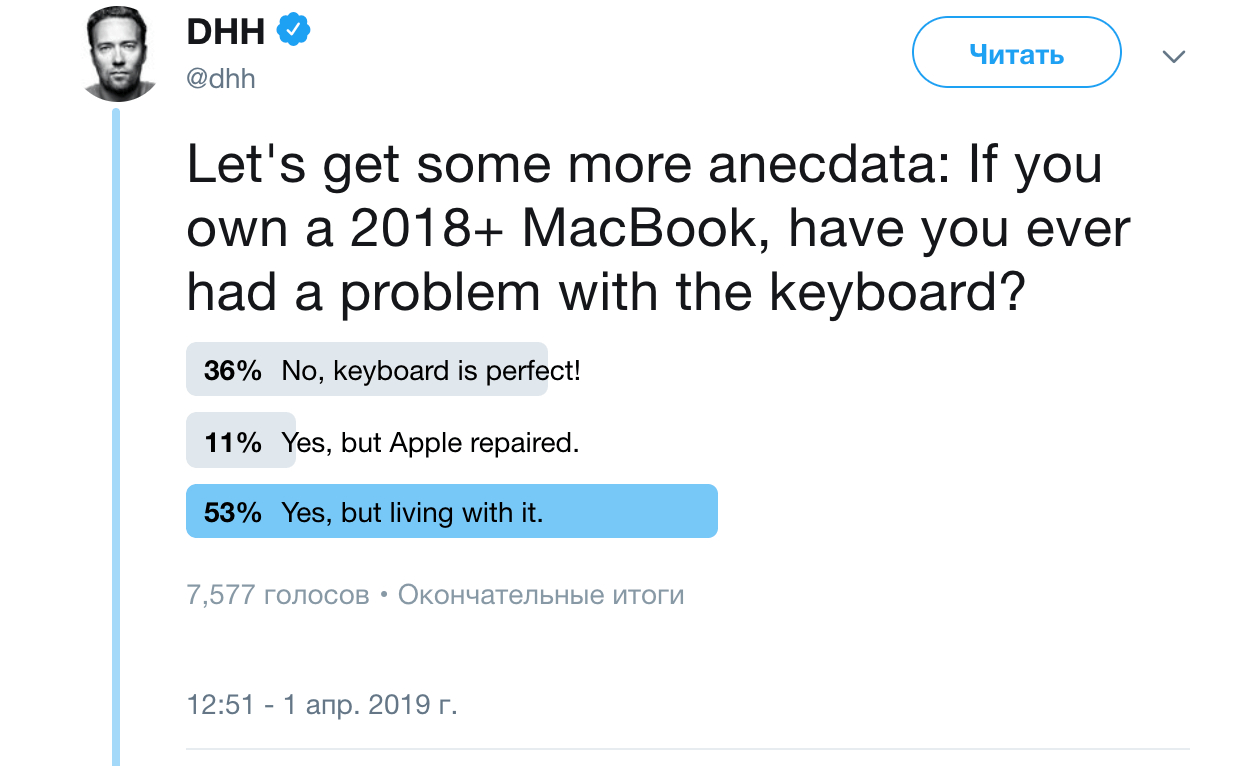Click the Окончательные итоги final results text
The image size is (1254, 766).
541,595
